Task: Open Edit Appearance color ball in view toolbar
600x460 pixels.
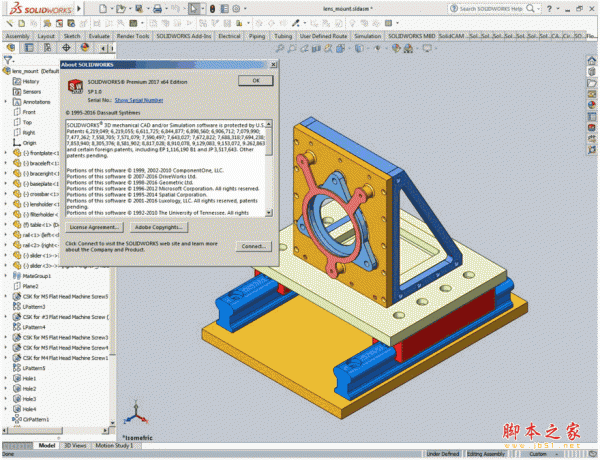Action: pos(396,49)
